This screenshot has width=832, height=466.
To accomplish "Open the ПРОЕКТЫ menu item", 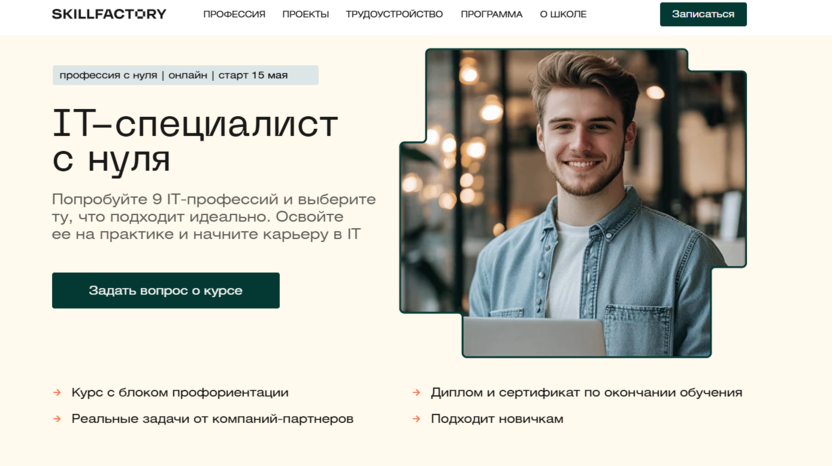I will (x=306, y=14).
